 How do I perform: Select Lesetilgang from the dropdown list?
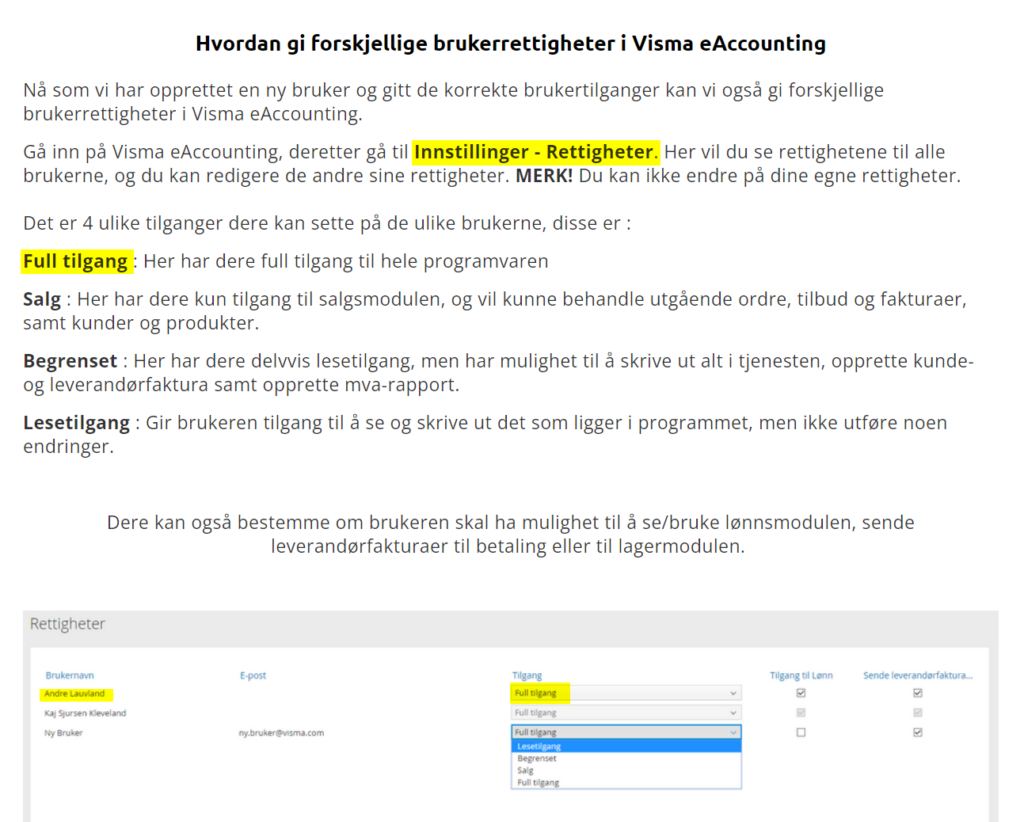(540, 746)
